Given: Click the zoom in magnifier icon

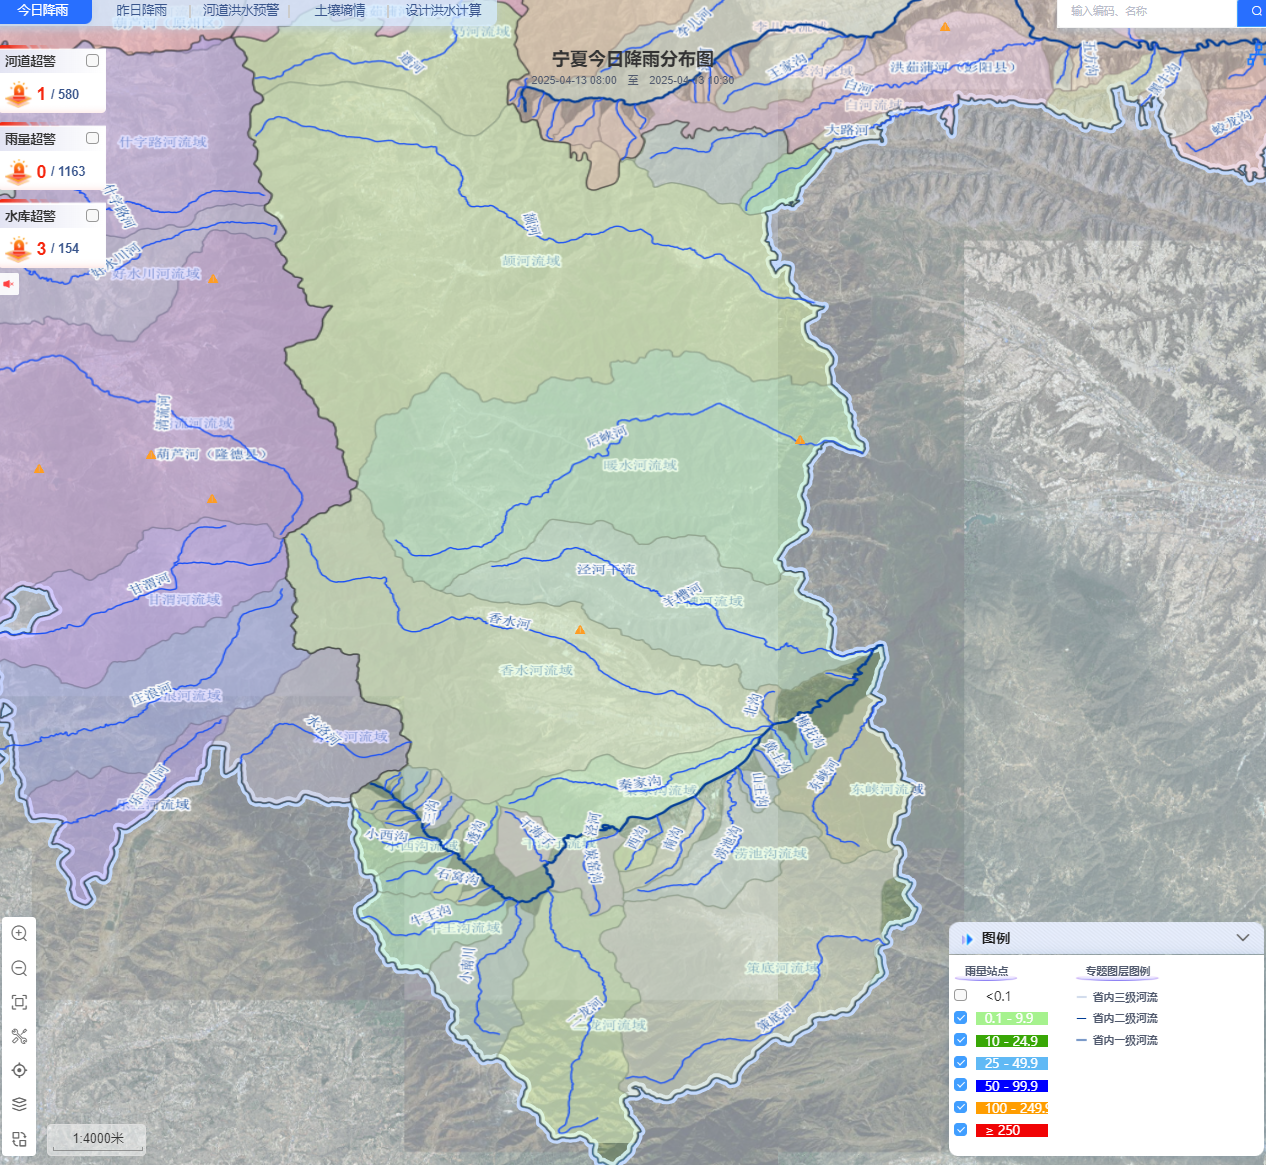Looking at the screenshot, I should click(x=19, y=934).
